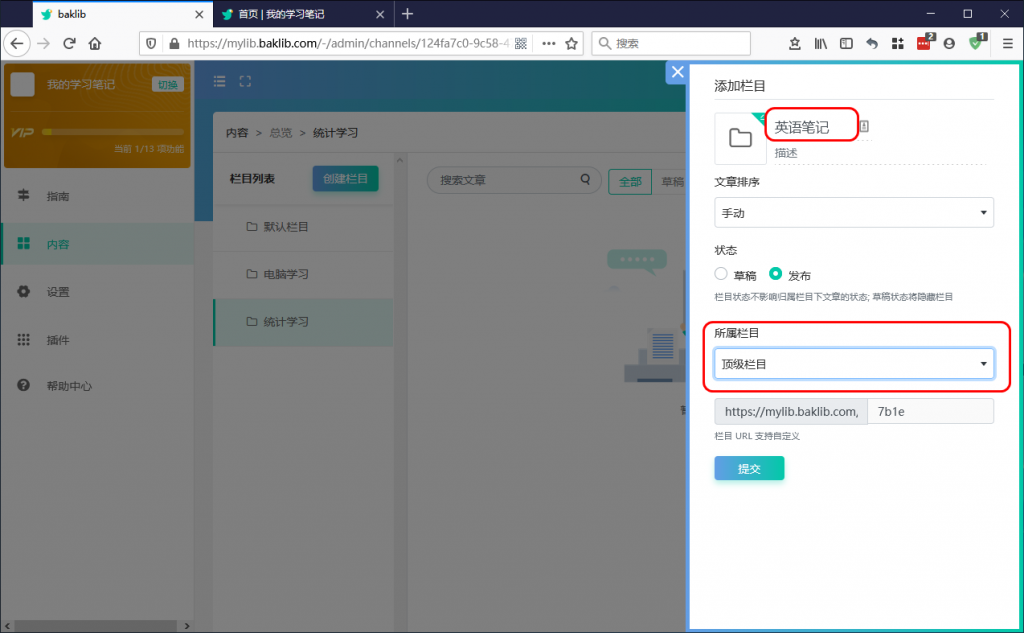Click the column URL slug field 7b1e
This screenshot has height=633, width=1024.
929,411
